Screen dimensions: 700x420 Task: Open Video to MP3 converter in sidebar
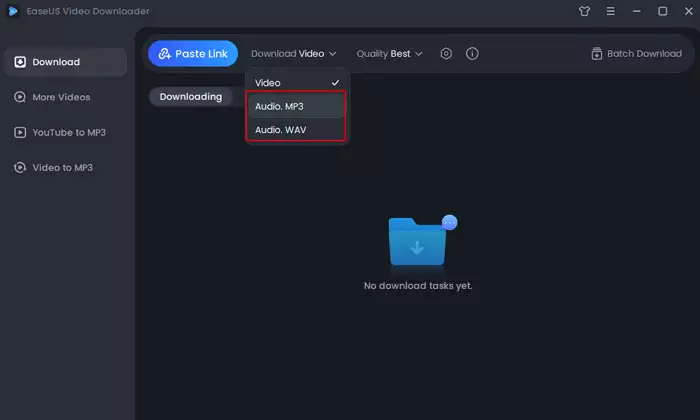[x=54, y=167]
